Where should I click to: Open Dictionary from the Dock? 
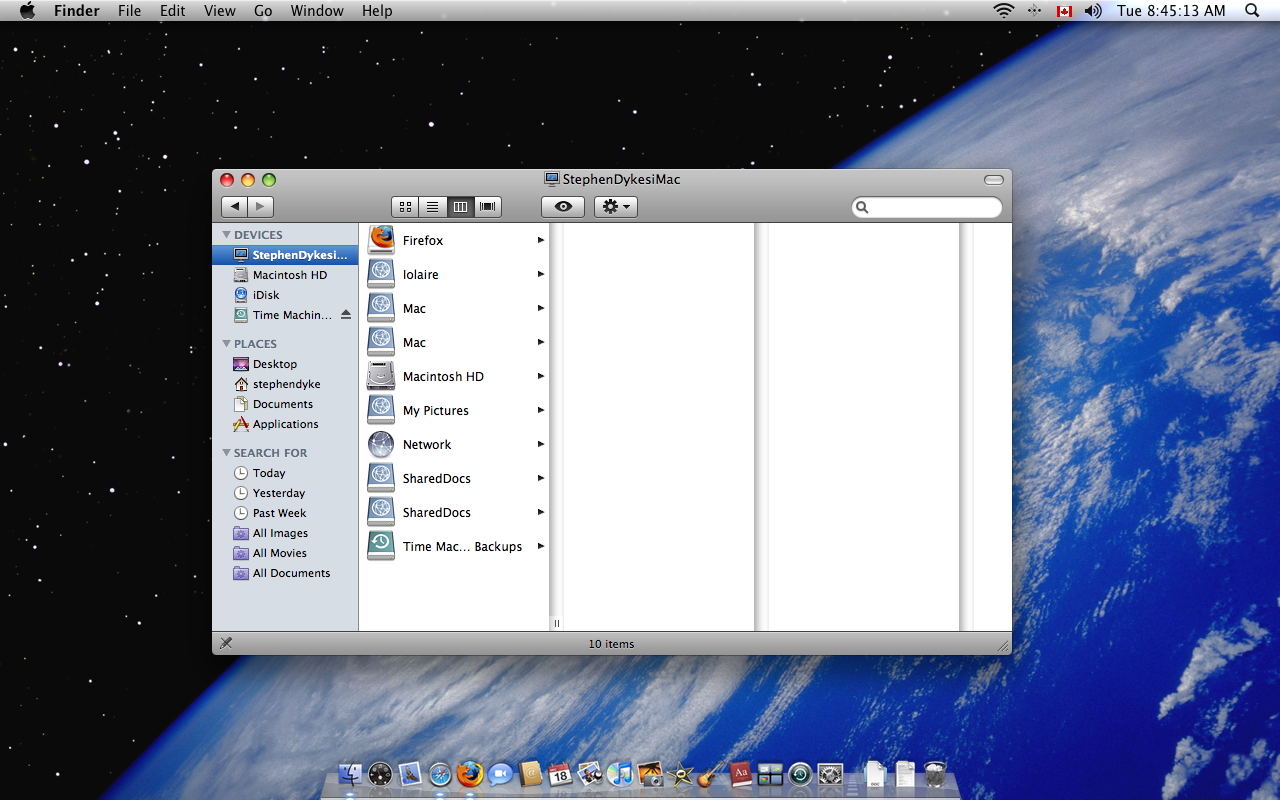740,773
